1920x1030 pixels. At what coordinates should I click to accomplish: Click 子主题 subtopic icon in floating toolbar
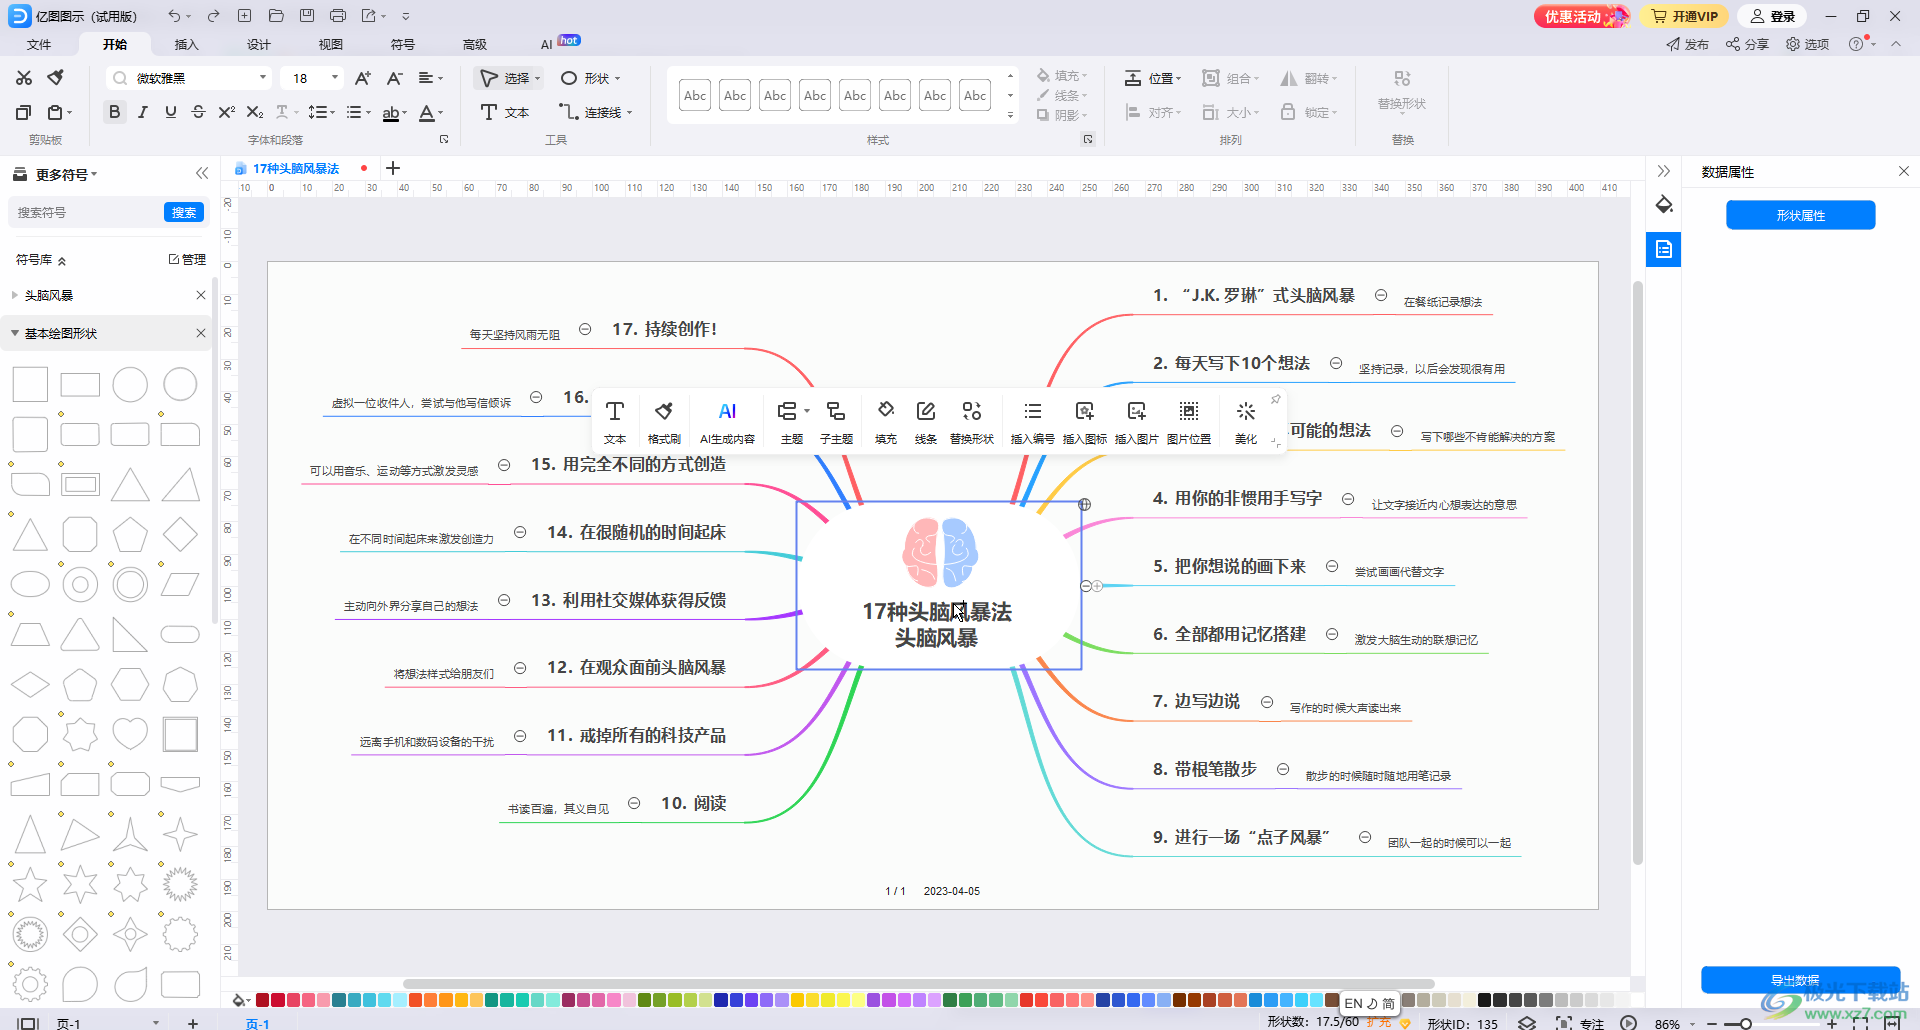(836, 422)
